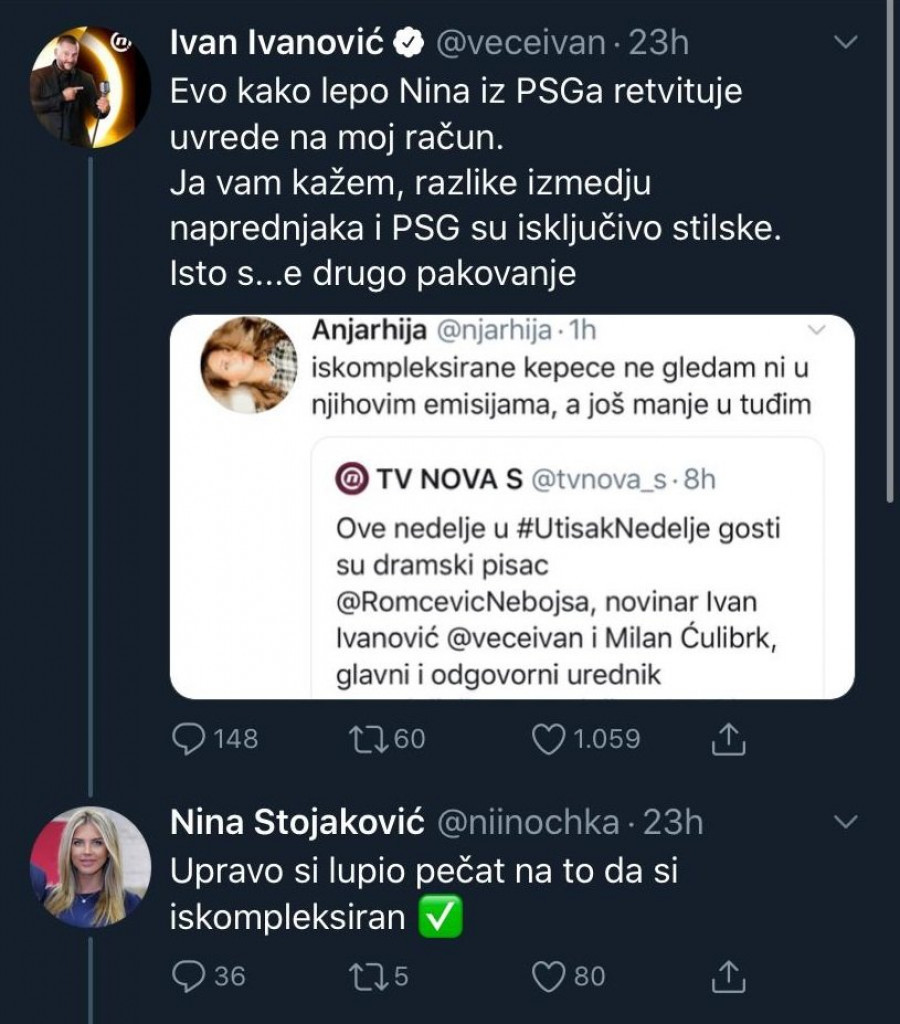The image size is (900, 1024).
Task: Reply to Ivan Ivanović's tweet
Action: (x=189, y=739)
